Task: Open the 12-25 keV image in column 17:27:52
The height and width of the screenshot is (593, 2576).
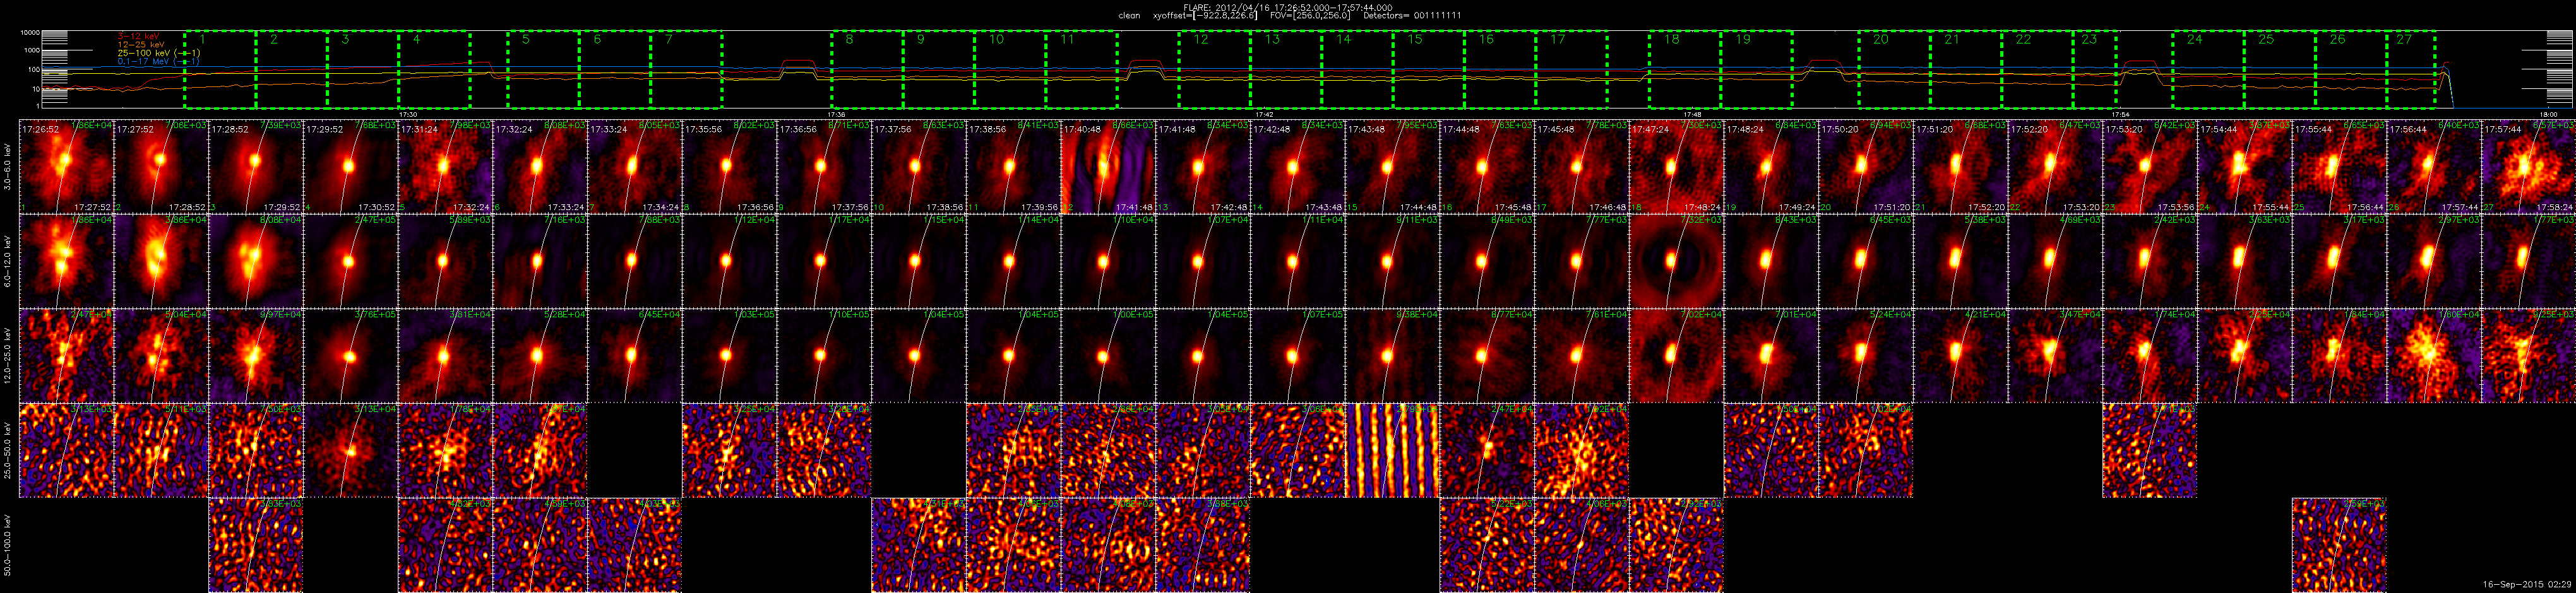Action: click(x=161, y=356)
